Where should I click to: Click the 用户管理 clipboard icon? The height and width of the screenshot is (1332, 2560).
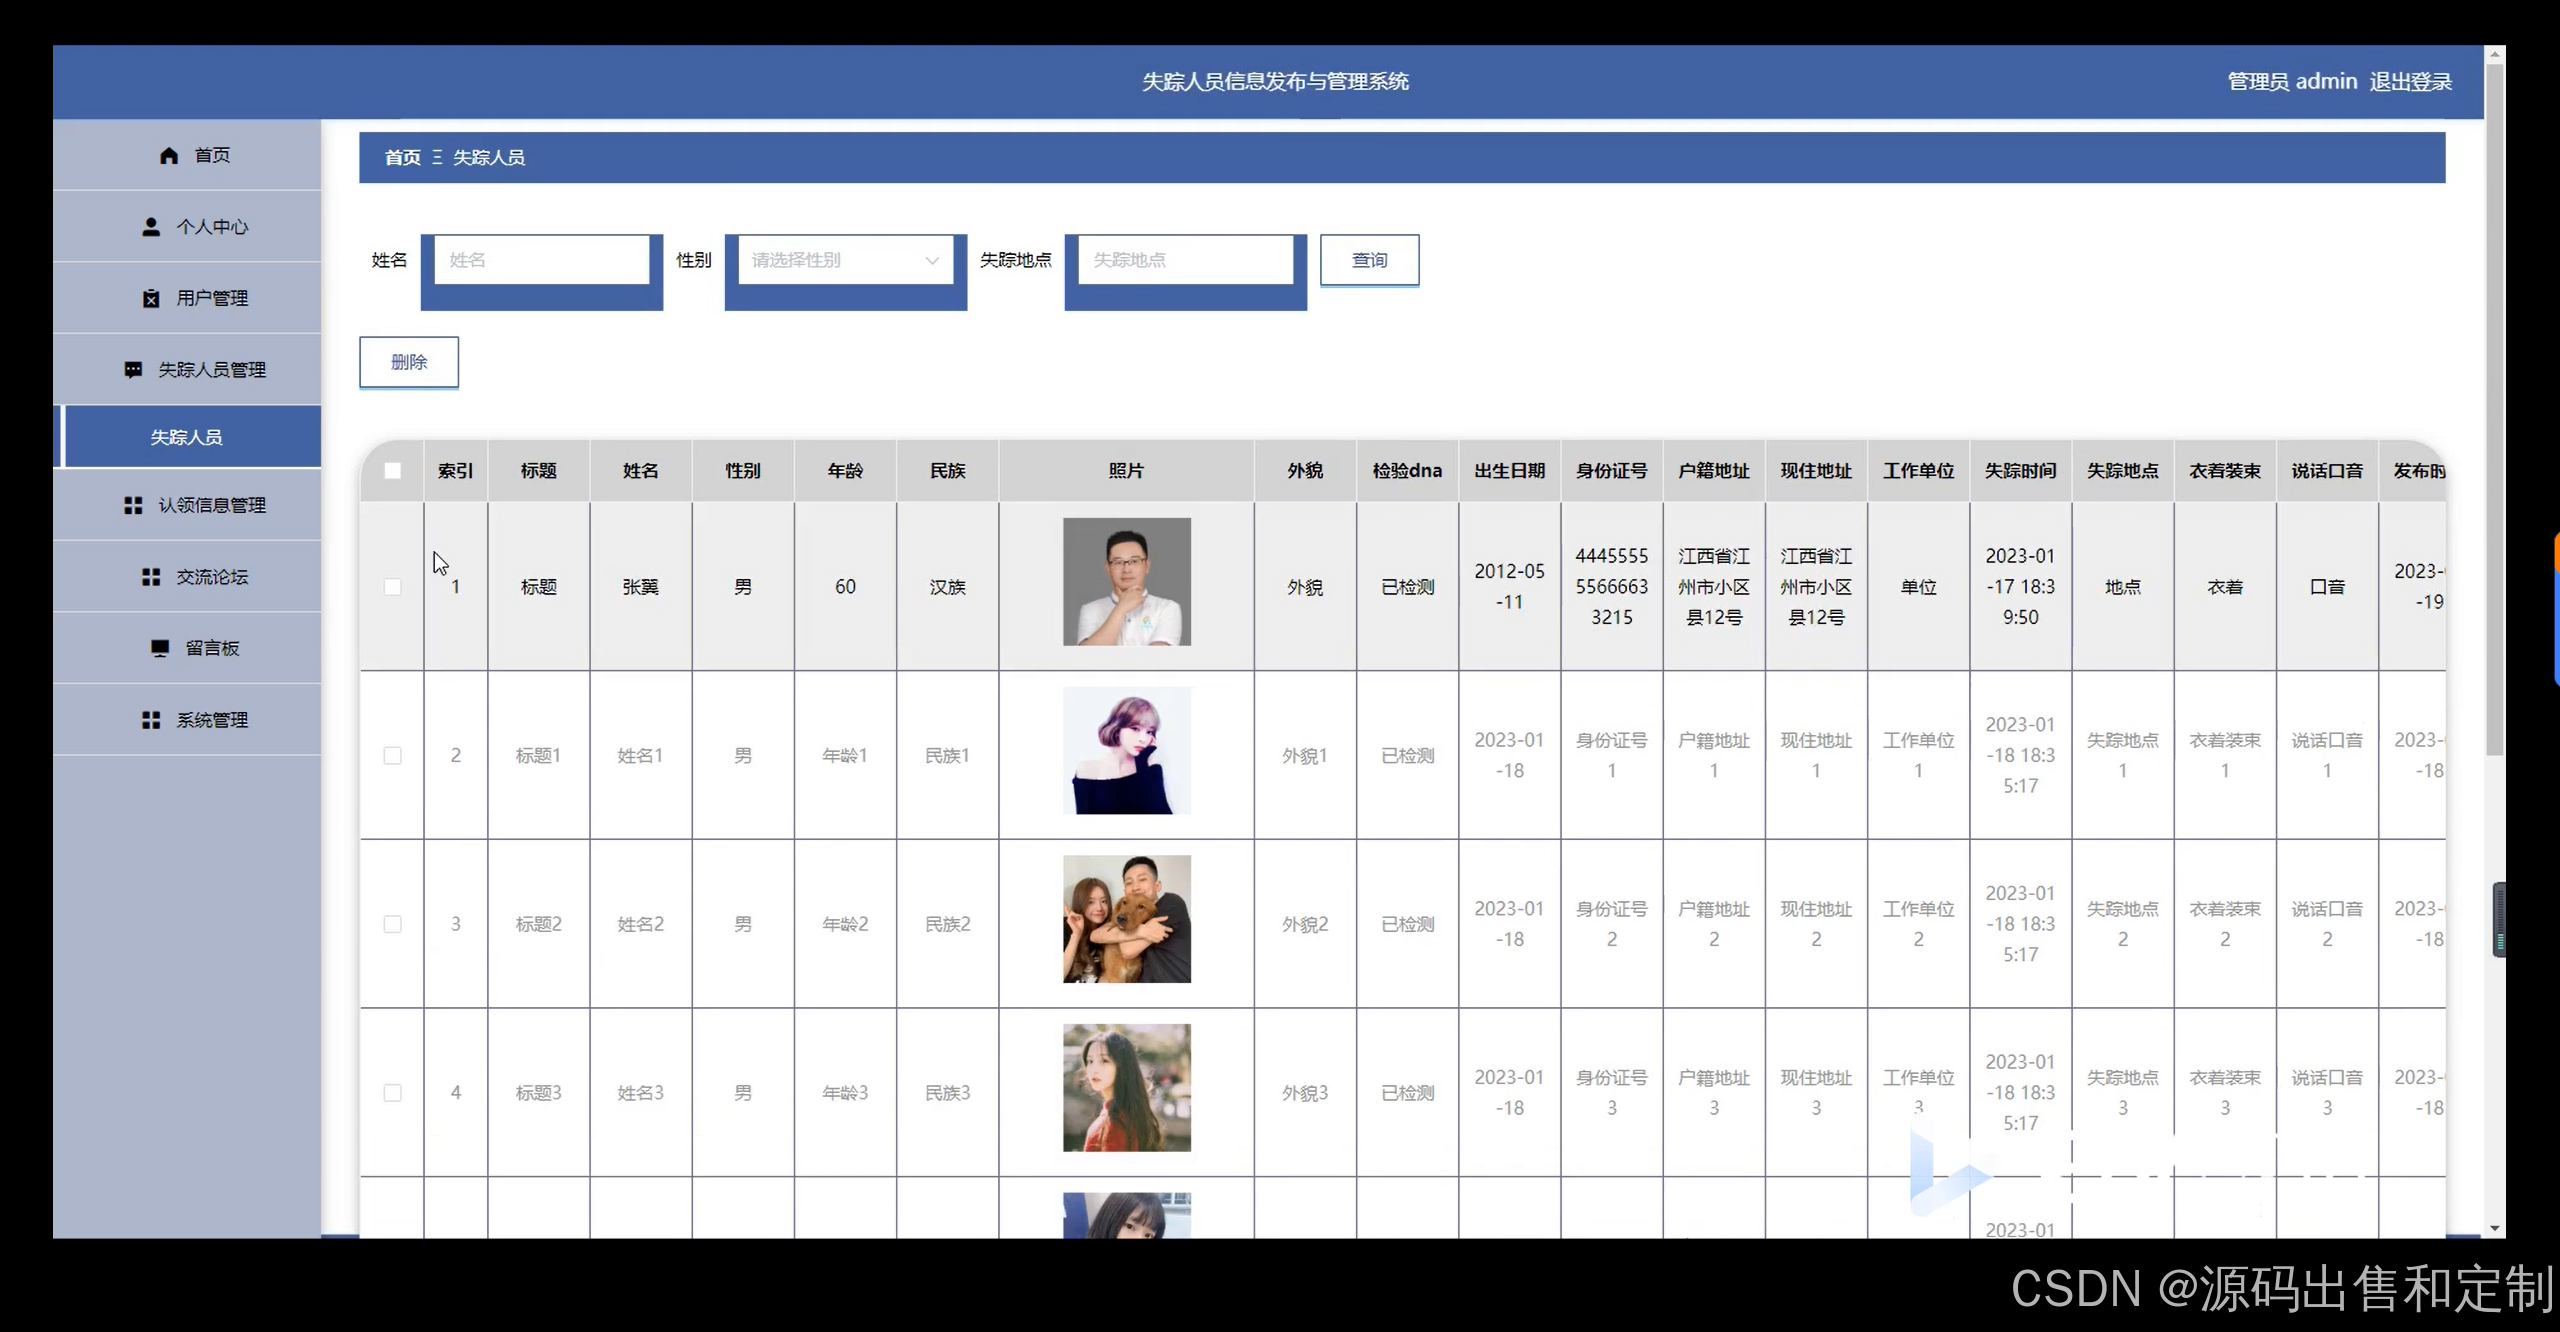click(151, 298)
